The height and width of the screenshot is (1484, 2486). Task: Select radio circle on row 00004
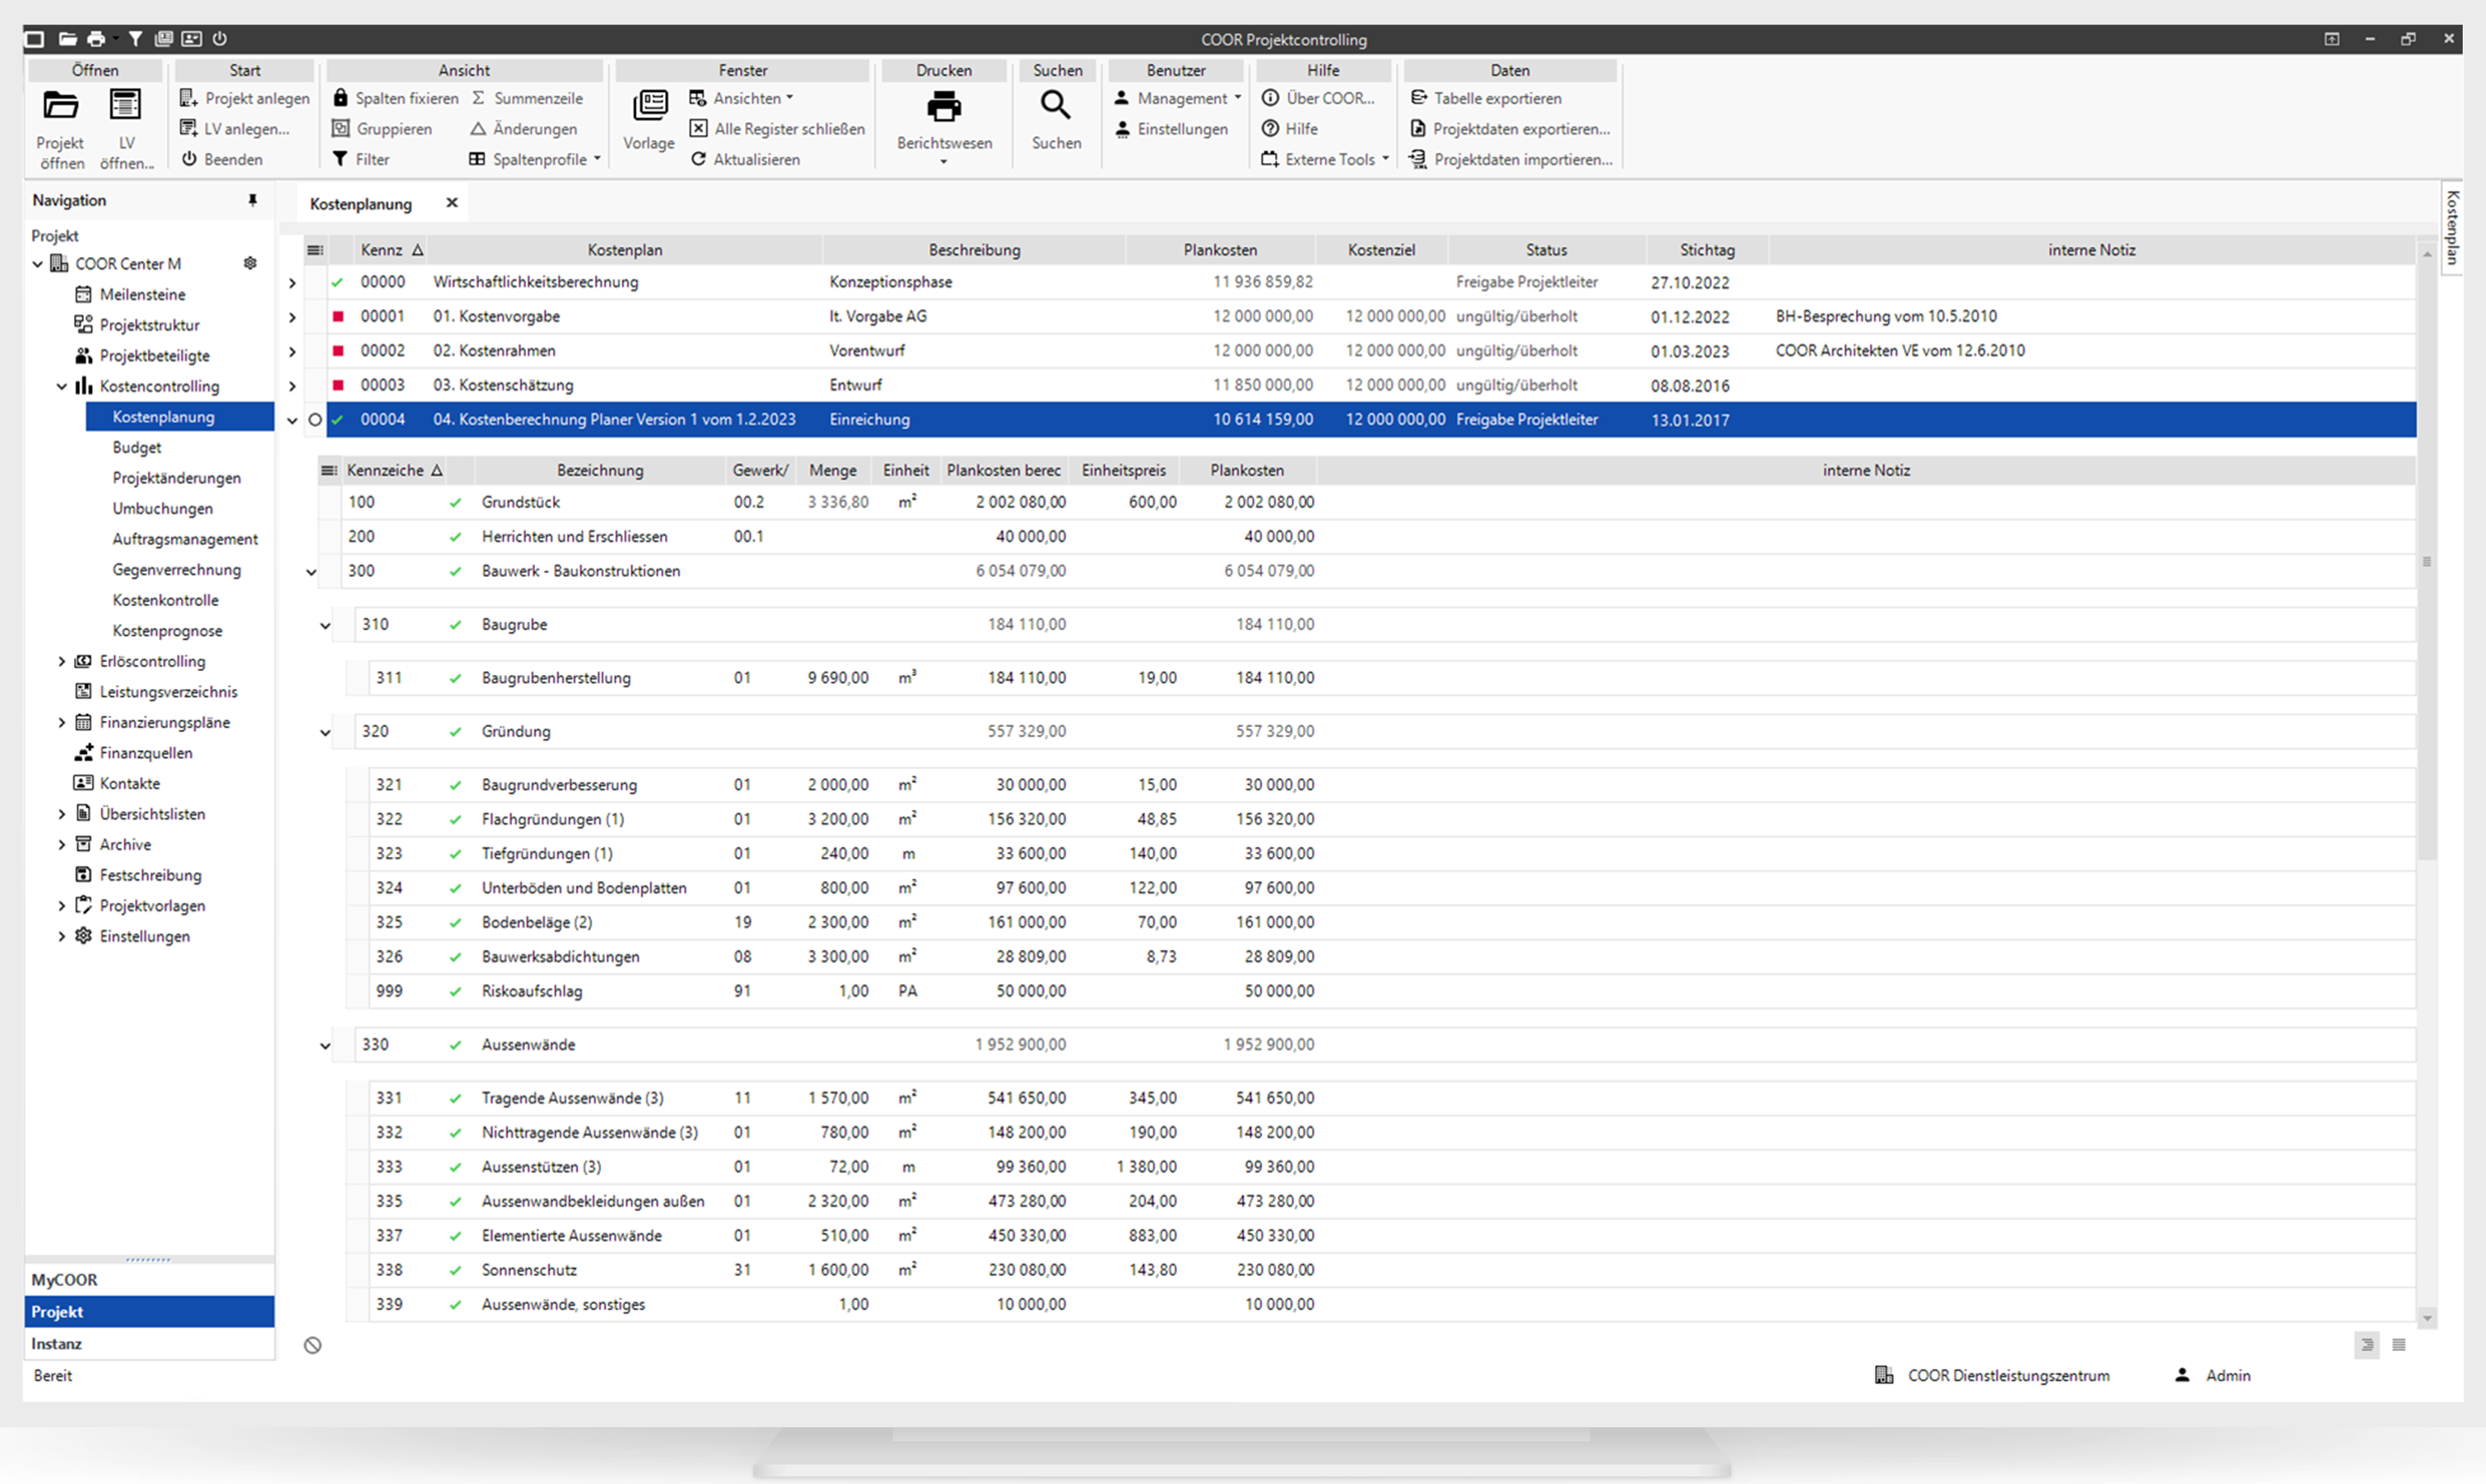click(x=315, y=420)
